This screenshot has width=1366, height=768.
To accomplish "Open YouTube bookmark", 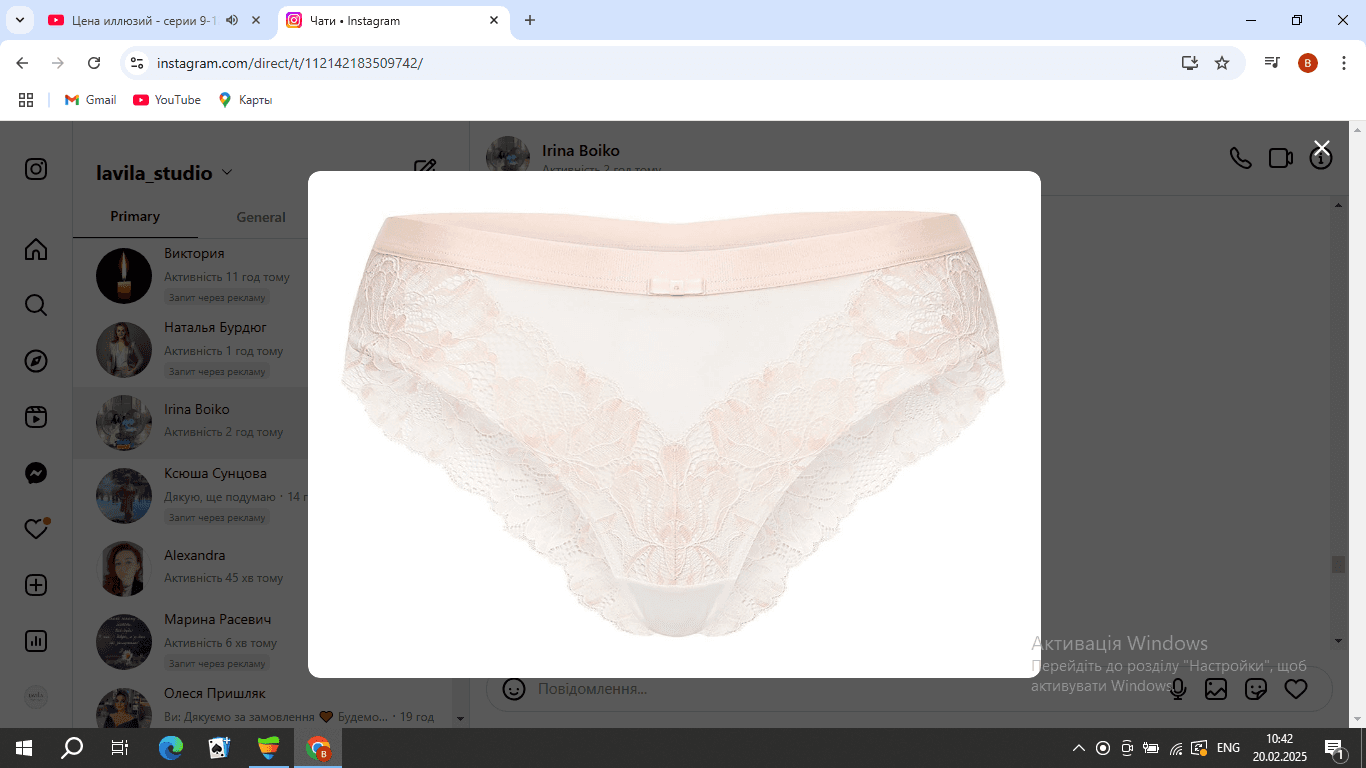I will (x=167, y=100).
